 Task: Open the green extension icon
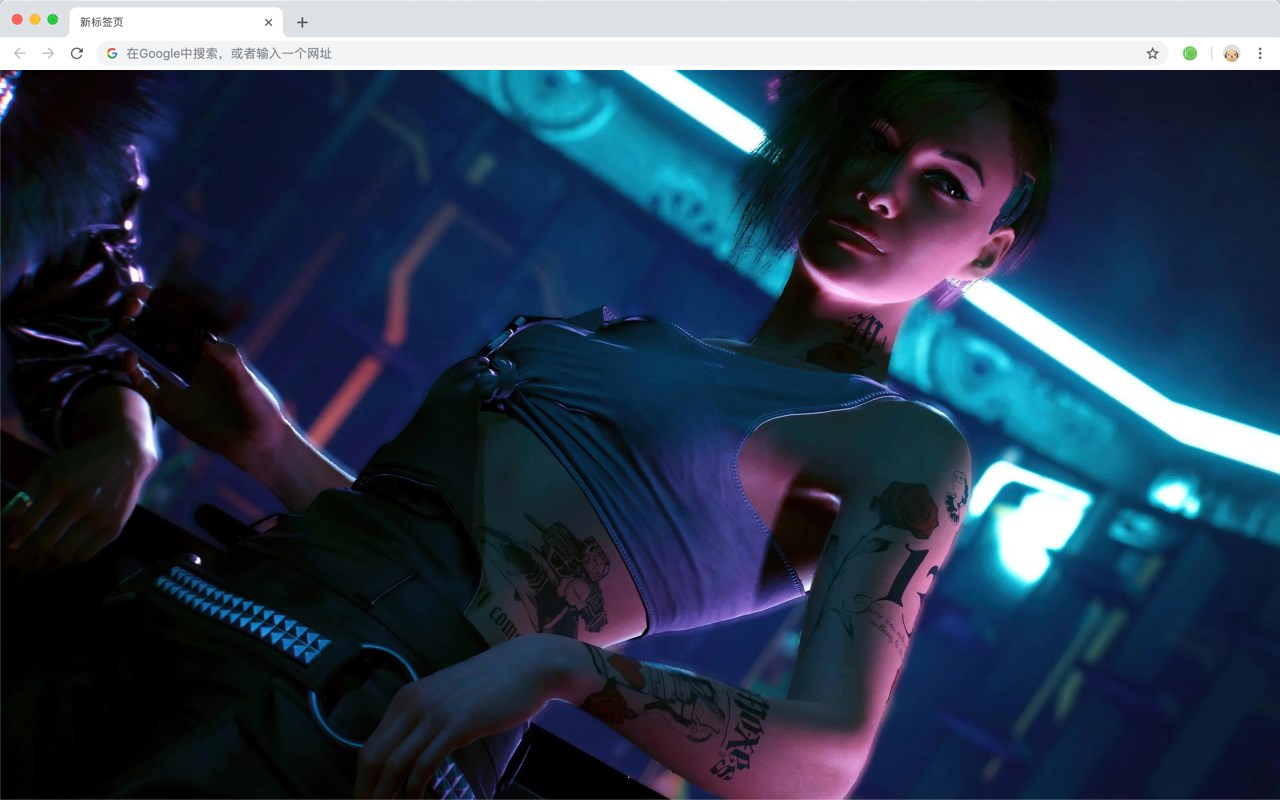coord(1190,53)
